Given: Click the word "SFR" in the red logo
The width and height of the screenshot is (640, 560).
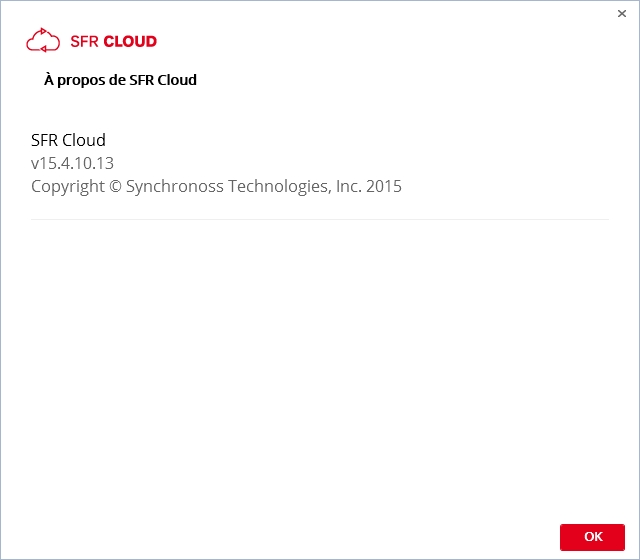Looking at the screenshot, I should [84, 42].
